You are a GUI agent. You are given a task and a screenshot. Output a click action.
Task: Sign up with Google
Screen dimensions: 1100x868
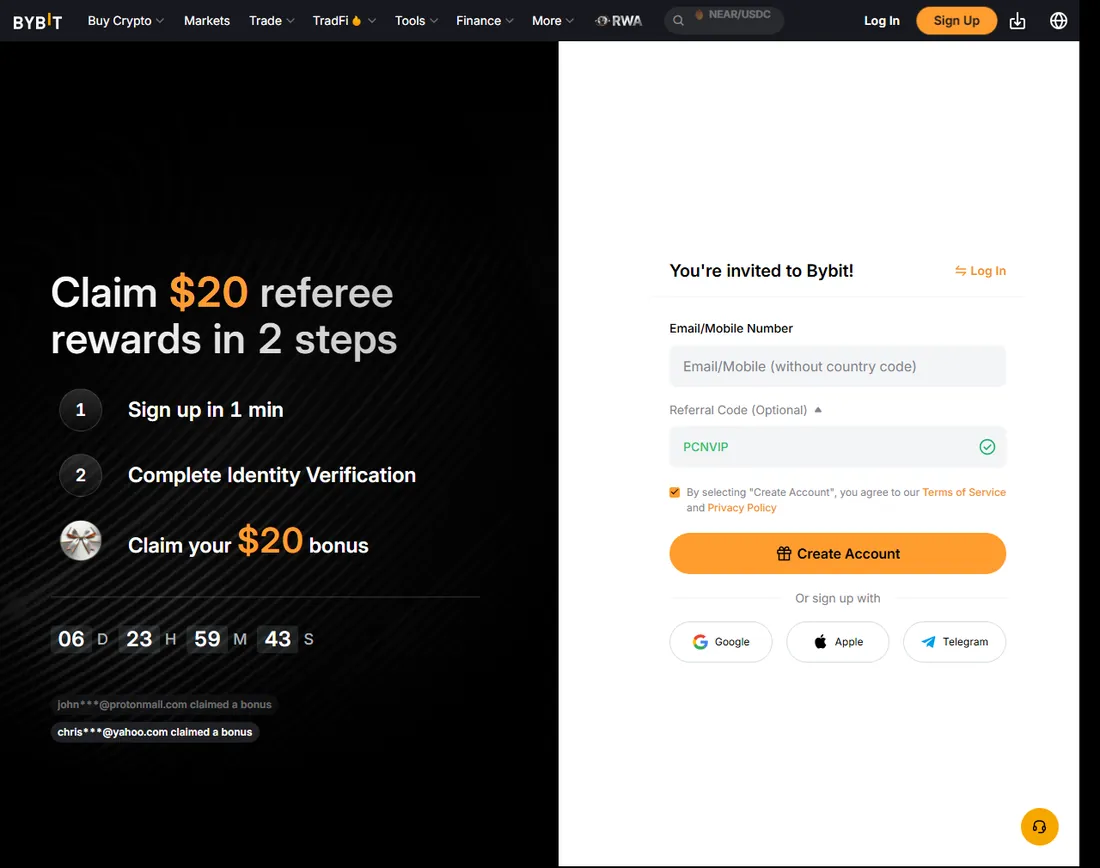720,642
